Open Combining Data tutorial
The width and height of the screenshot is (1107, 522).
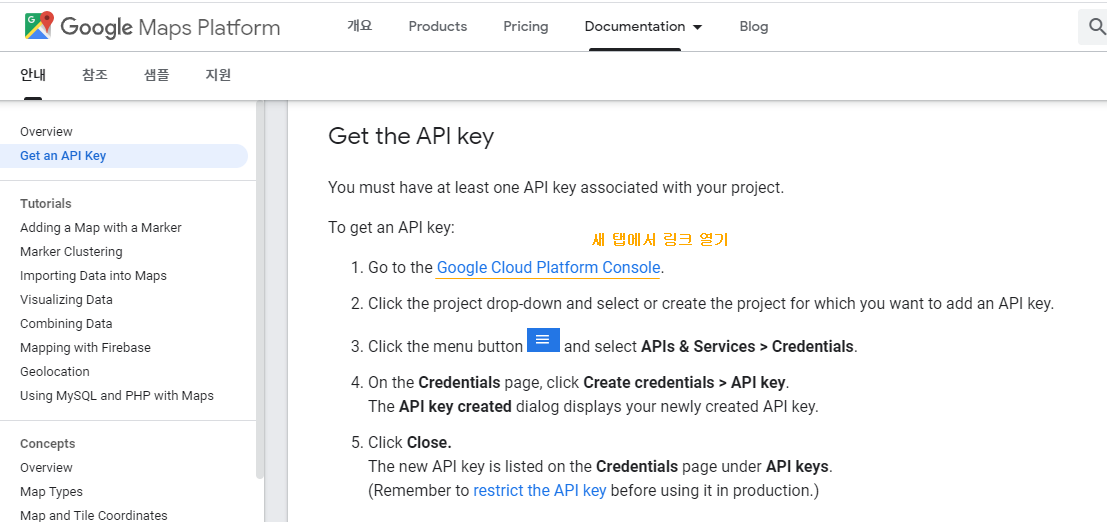(66, 324)
